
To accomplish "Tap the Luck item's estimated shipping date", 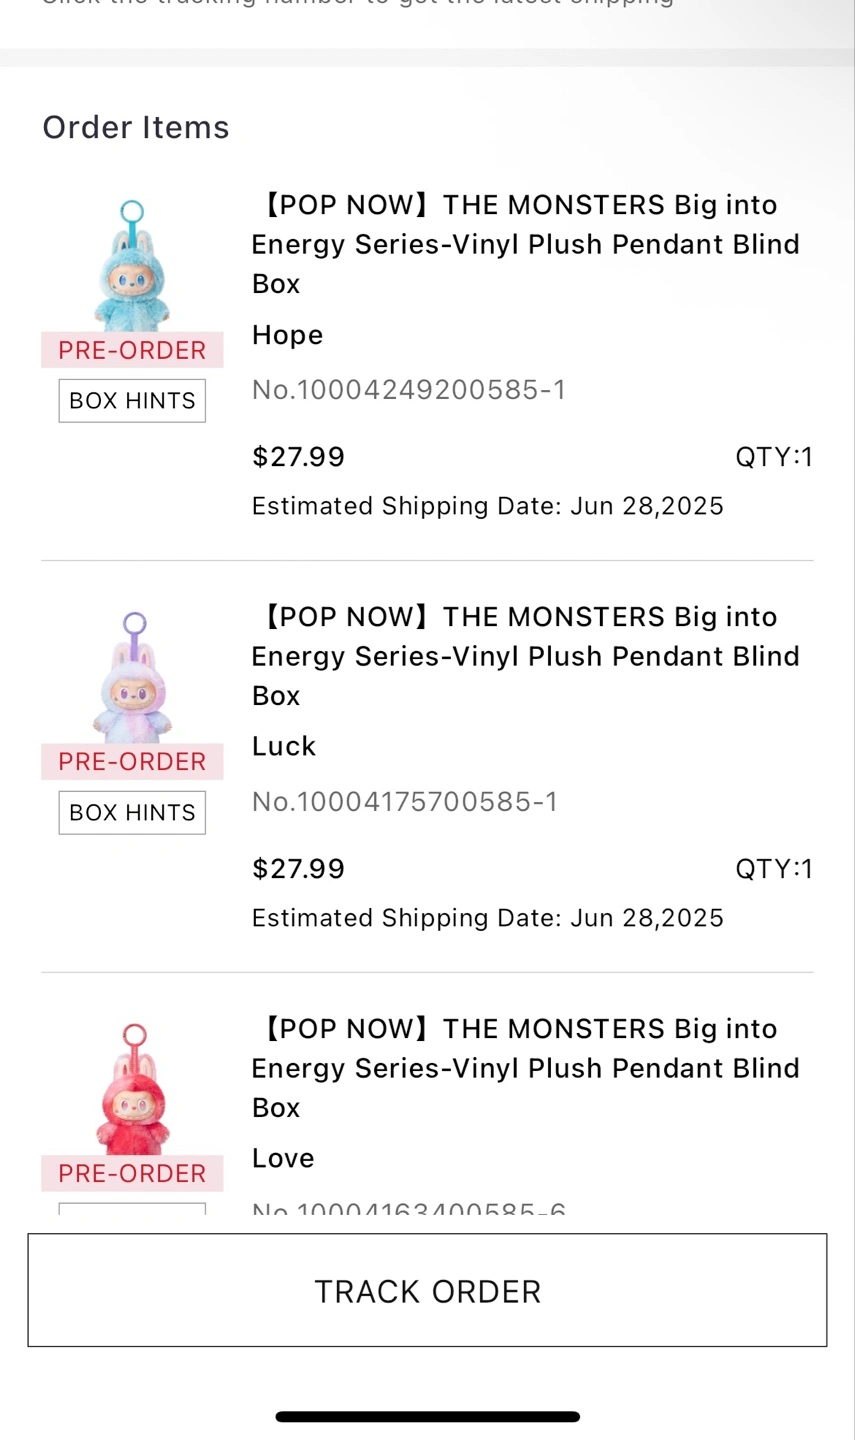I will pos(487,918).
